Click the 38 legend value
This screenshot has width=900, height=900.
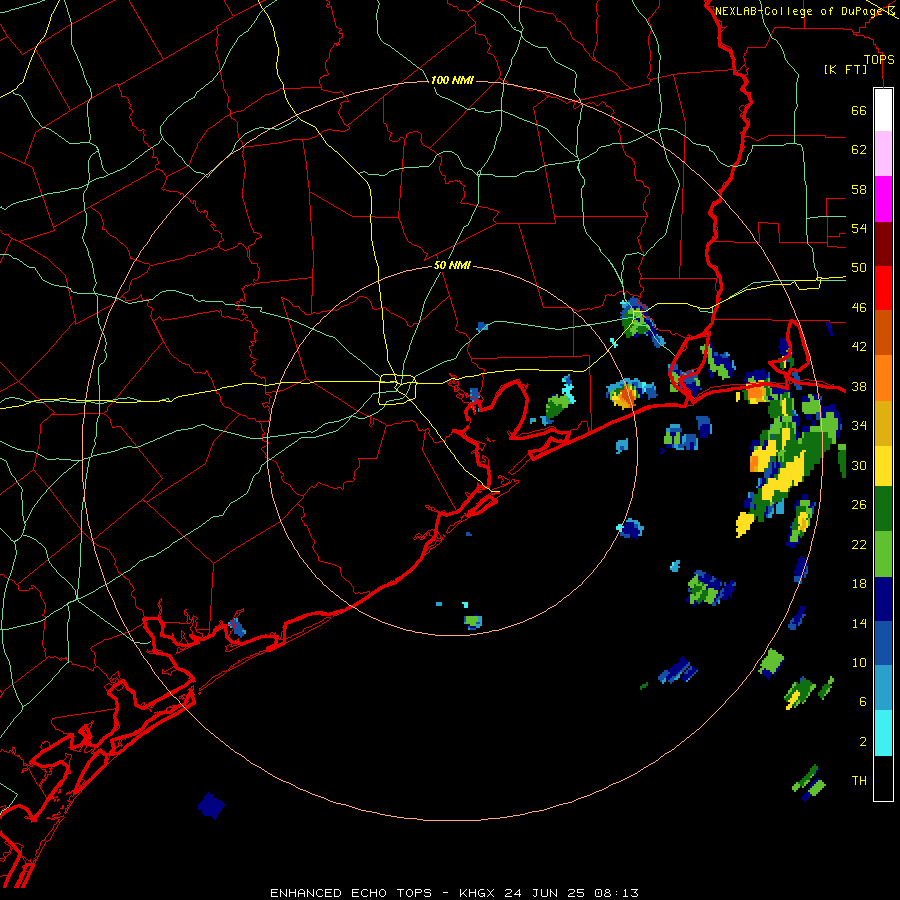point(859,387)
